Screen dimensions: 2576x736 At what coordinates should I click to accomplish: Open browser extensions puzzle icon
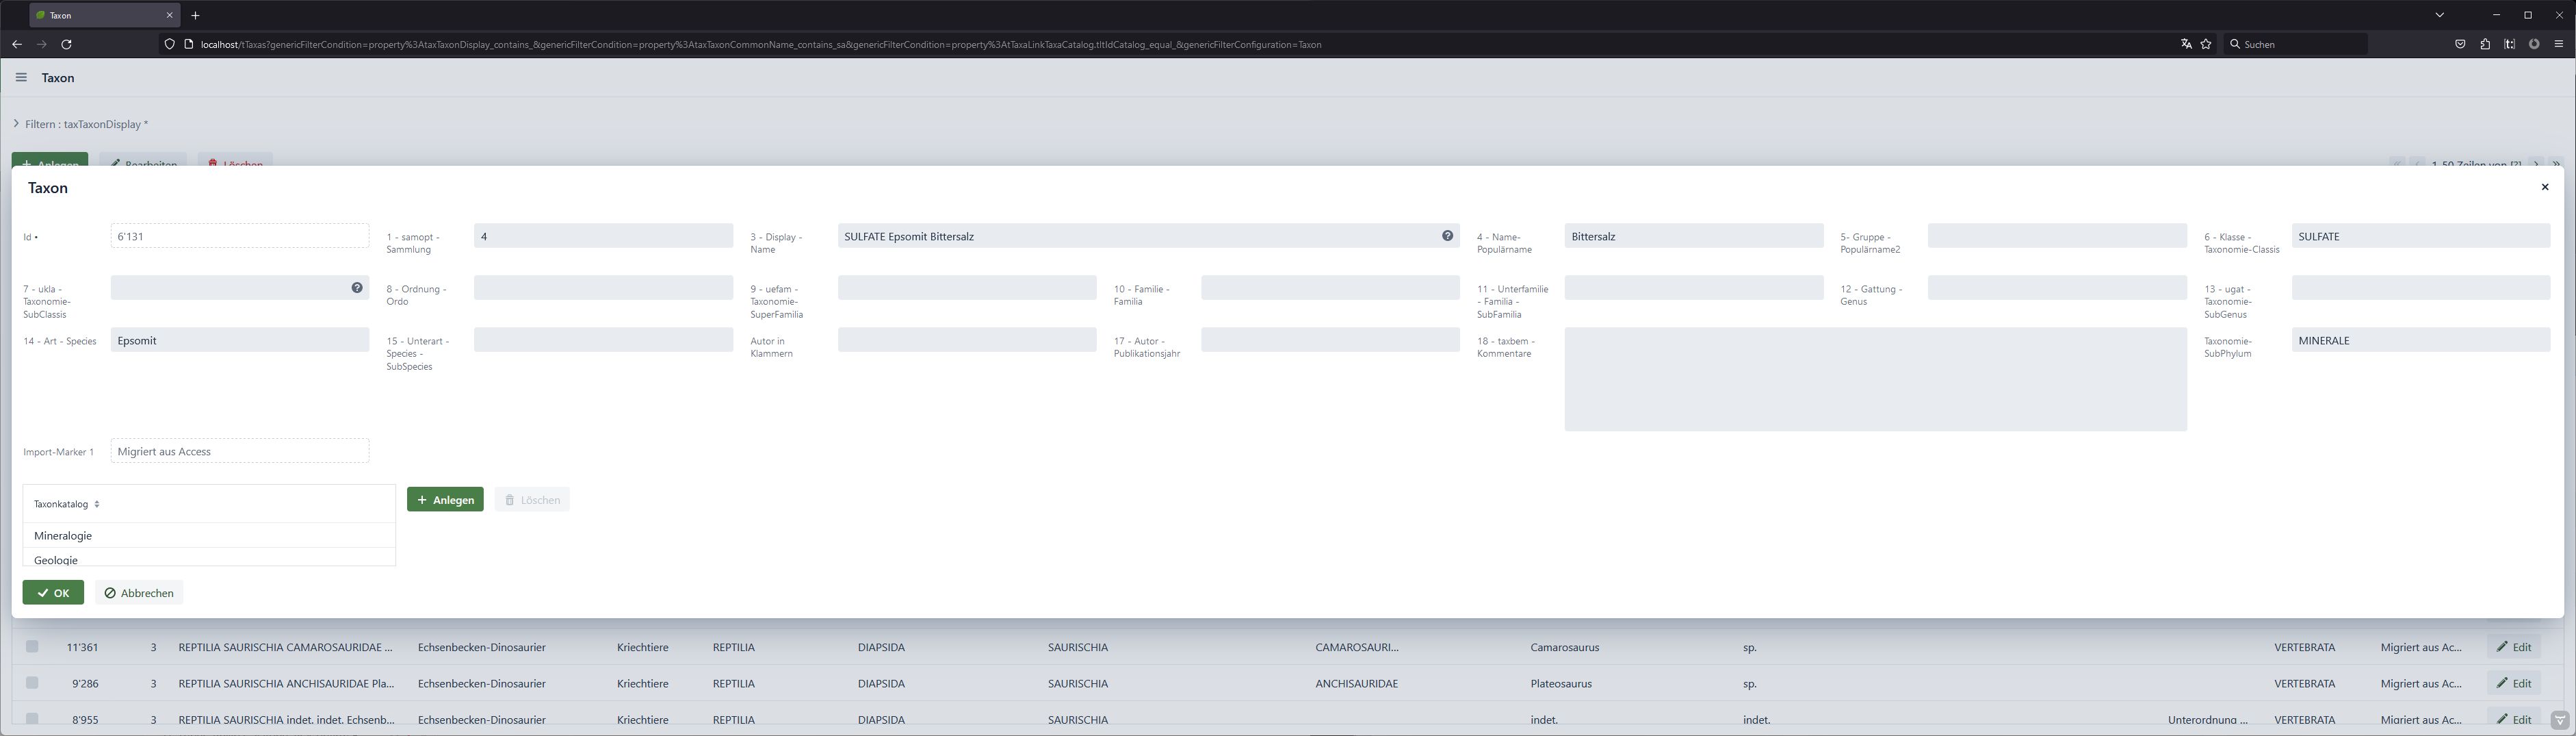(2485, 44)
